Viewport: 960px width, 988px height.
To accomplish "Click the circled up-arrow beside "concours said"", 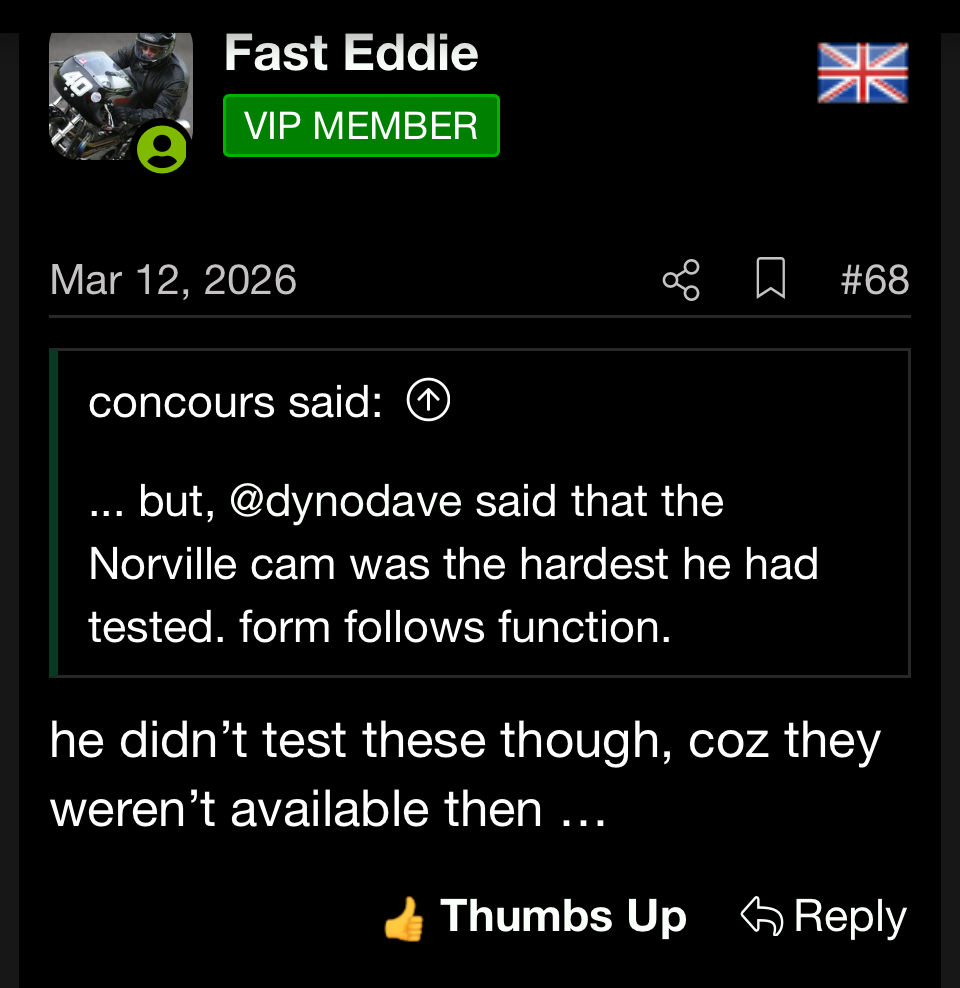I will point(428,402).
